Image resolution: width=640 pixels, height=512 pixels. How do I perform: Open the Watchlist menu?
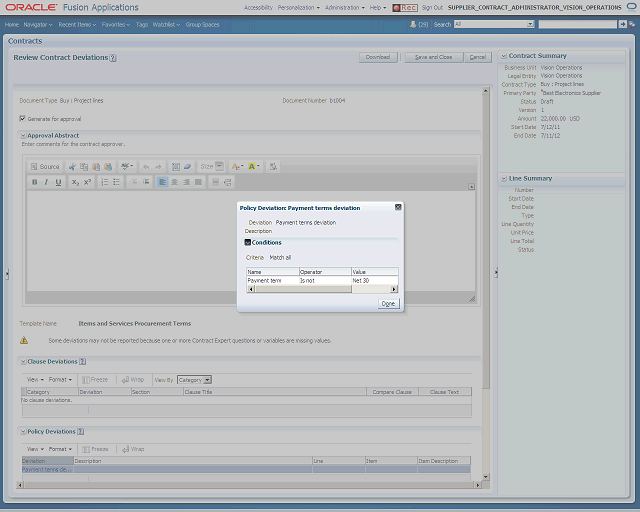[x=166, y=24]
